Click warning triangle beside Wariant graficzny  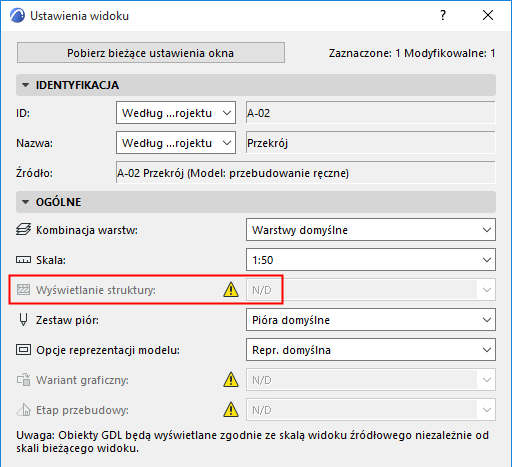(x=231, y=379)
